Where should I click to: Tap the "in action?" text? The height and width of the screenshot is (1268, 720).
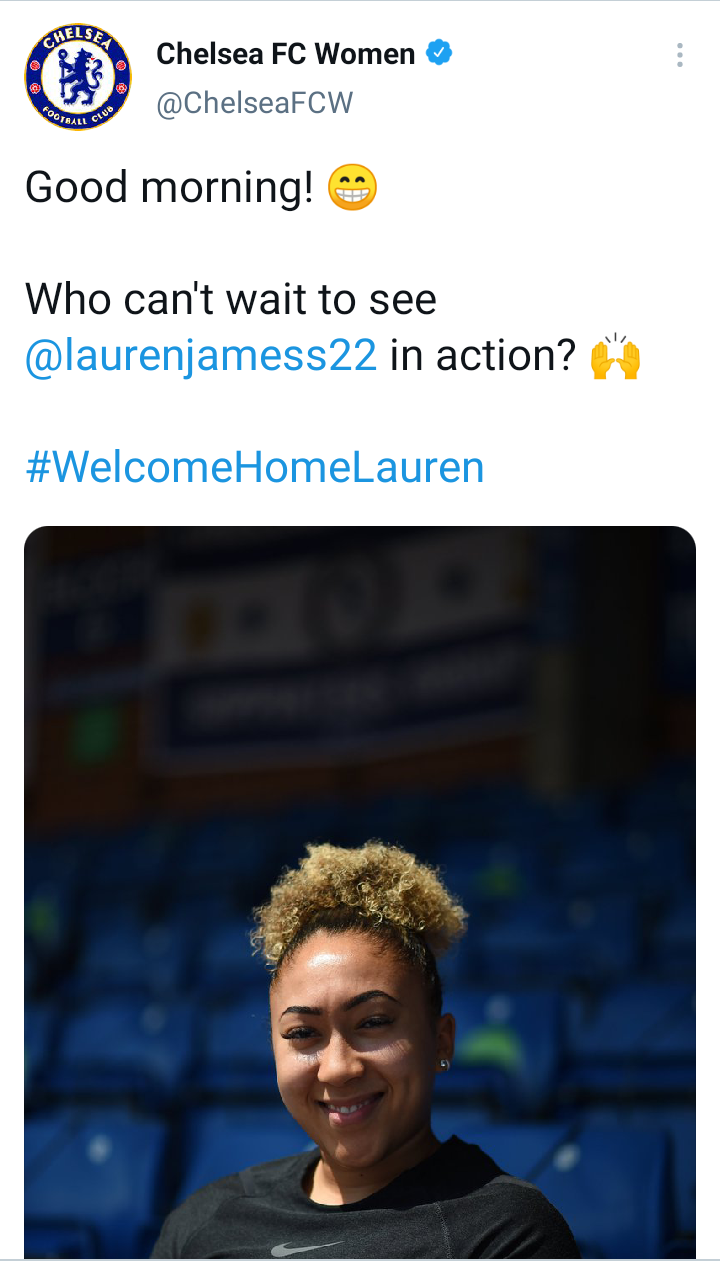pyautogui.click(x=483, y=356)
